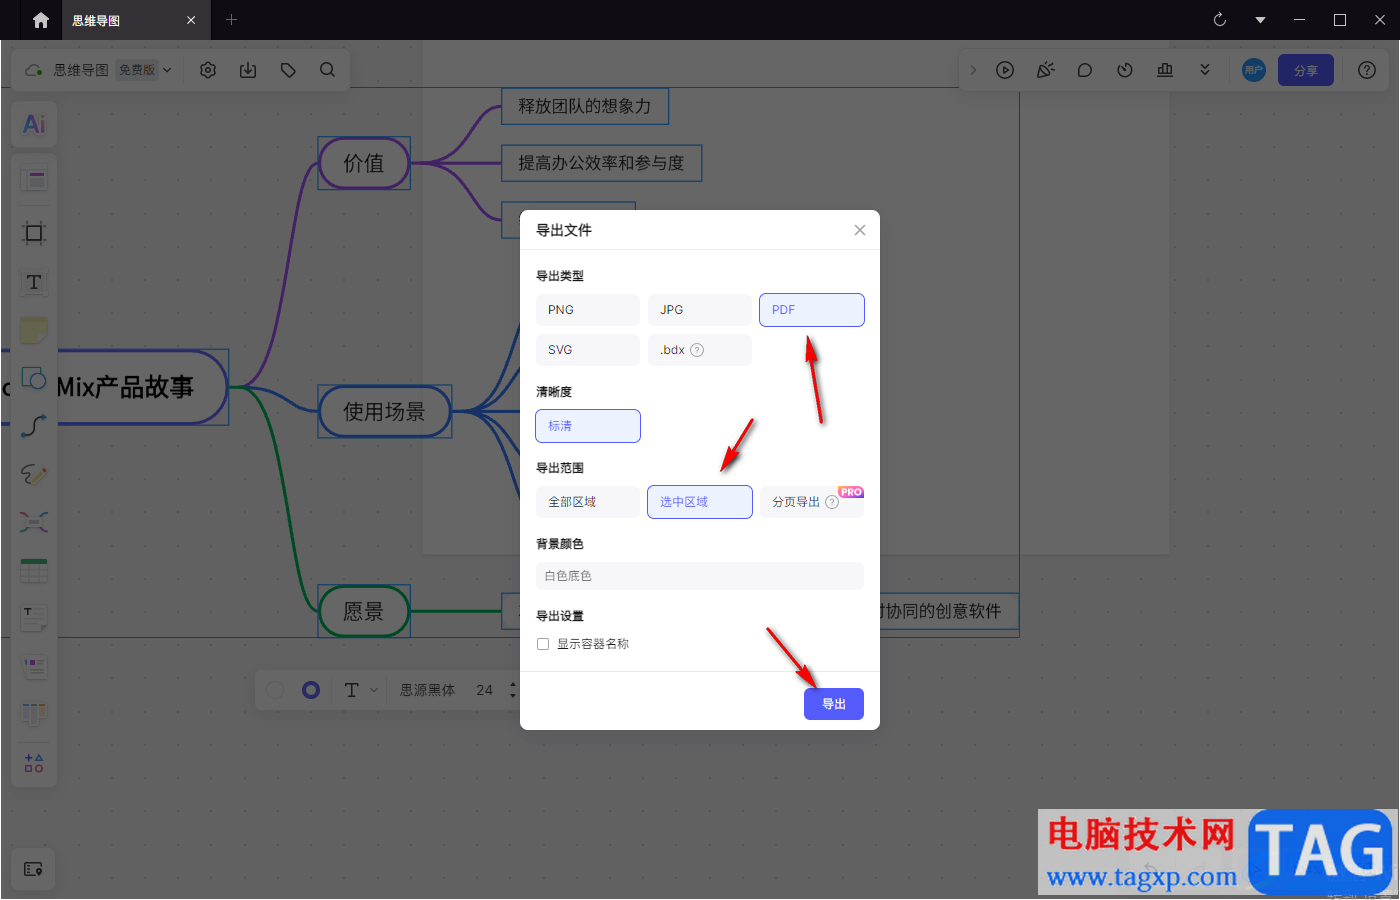
Task: Open the minimap panel icon at bottom left
Action: pos(33,869)
